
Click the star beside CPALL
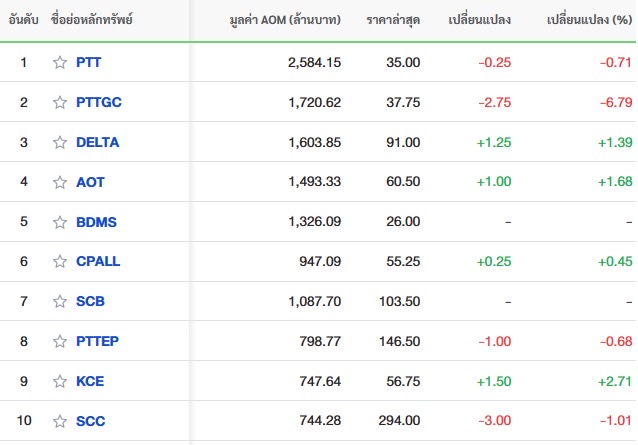point(60,261)
